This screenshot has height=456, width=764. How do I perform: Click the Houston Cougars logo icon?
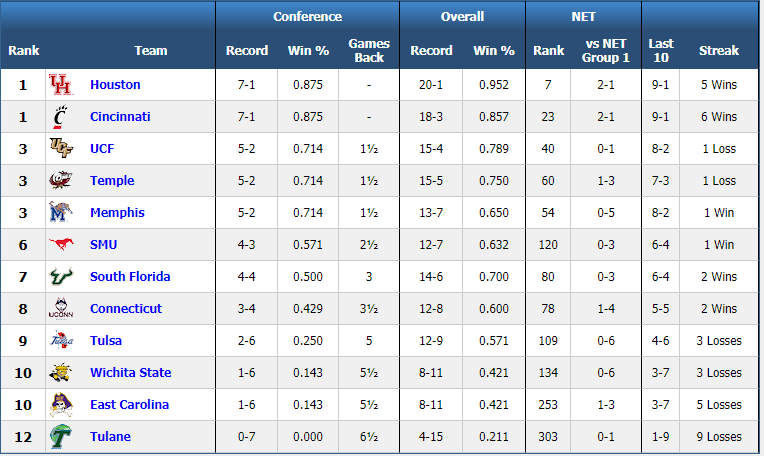tap(61, 85)
